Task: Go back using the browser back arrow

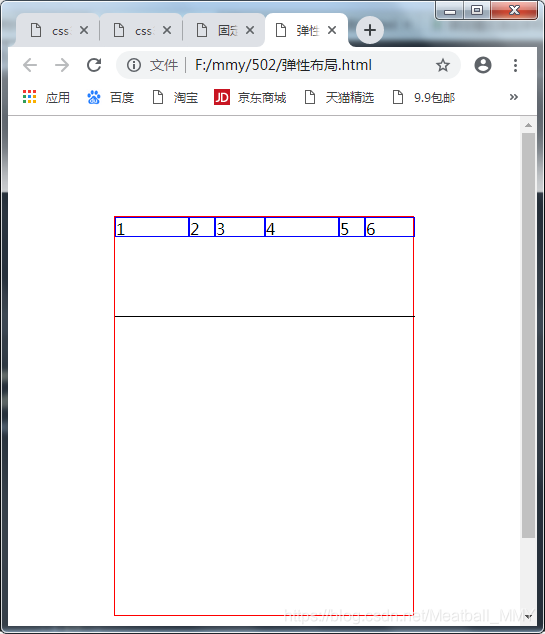Action: point(30,65)
